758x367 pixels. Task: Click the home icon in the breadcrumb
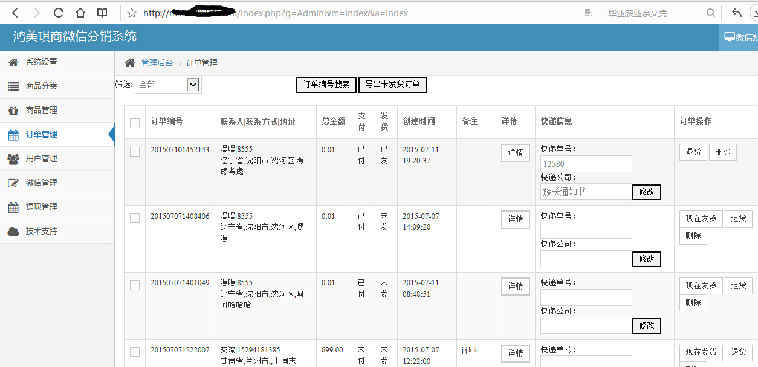tap(129, 62)
